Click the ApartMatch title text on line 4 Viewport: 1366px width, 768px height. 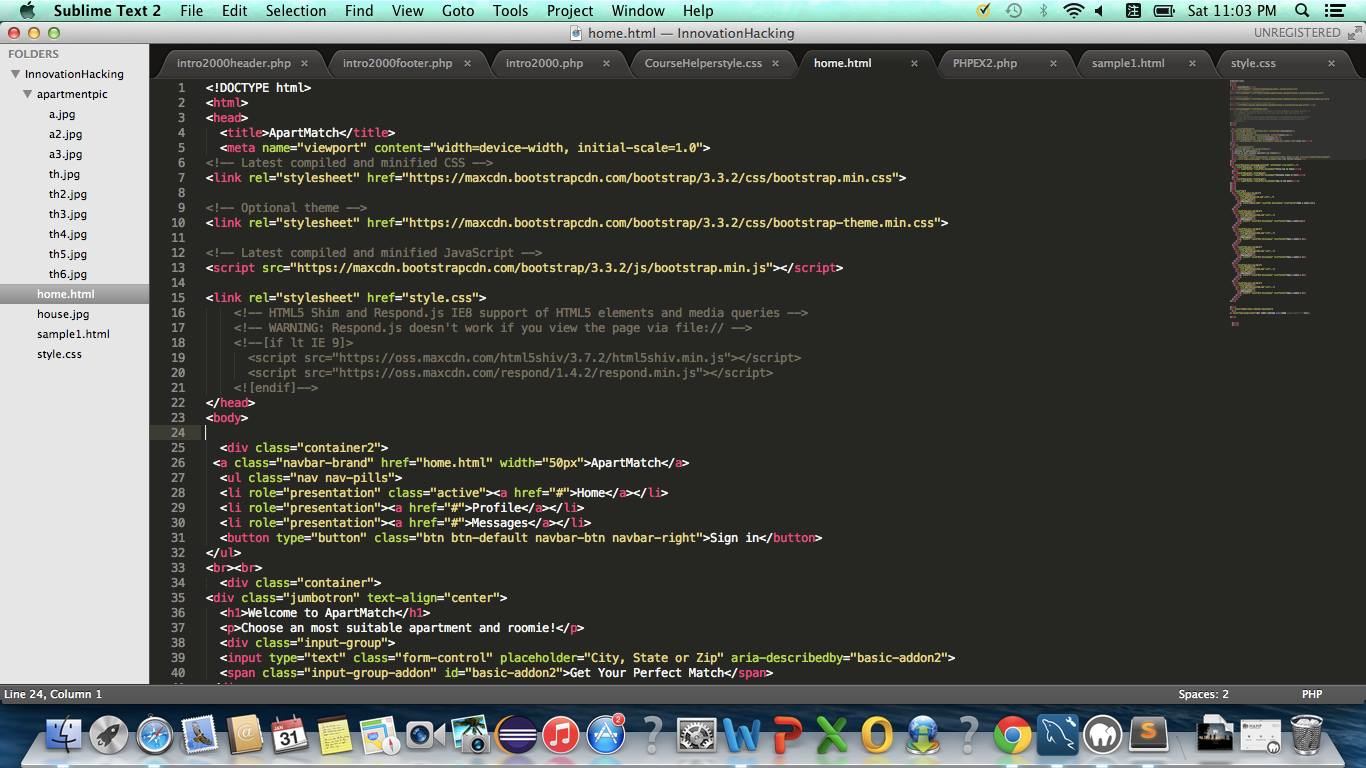[303, 133]
